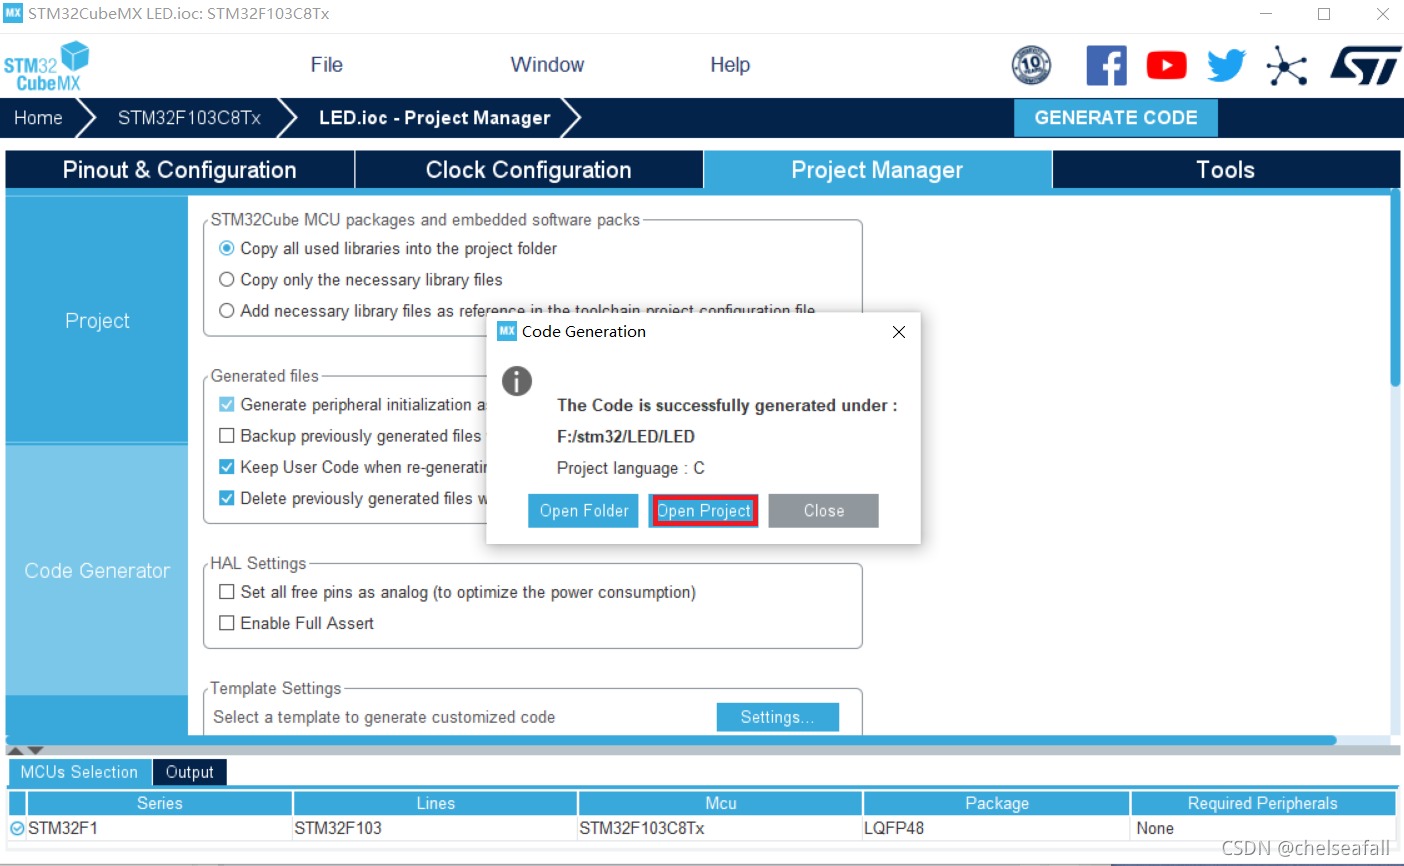Click Open Folder in the dialog
The width and height of the screenshot is (1404, 866).
[584, 510]
